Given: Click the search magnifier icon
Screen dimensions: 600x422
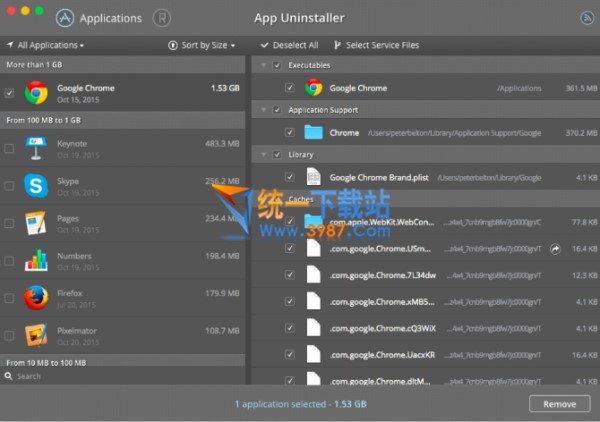Looking at the screenshot, I should tap(8, 376).
